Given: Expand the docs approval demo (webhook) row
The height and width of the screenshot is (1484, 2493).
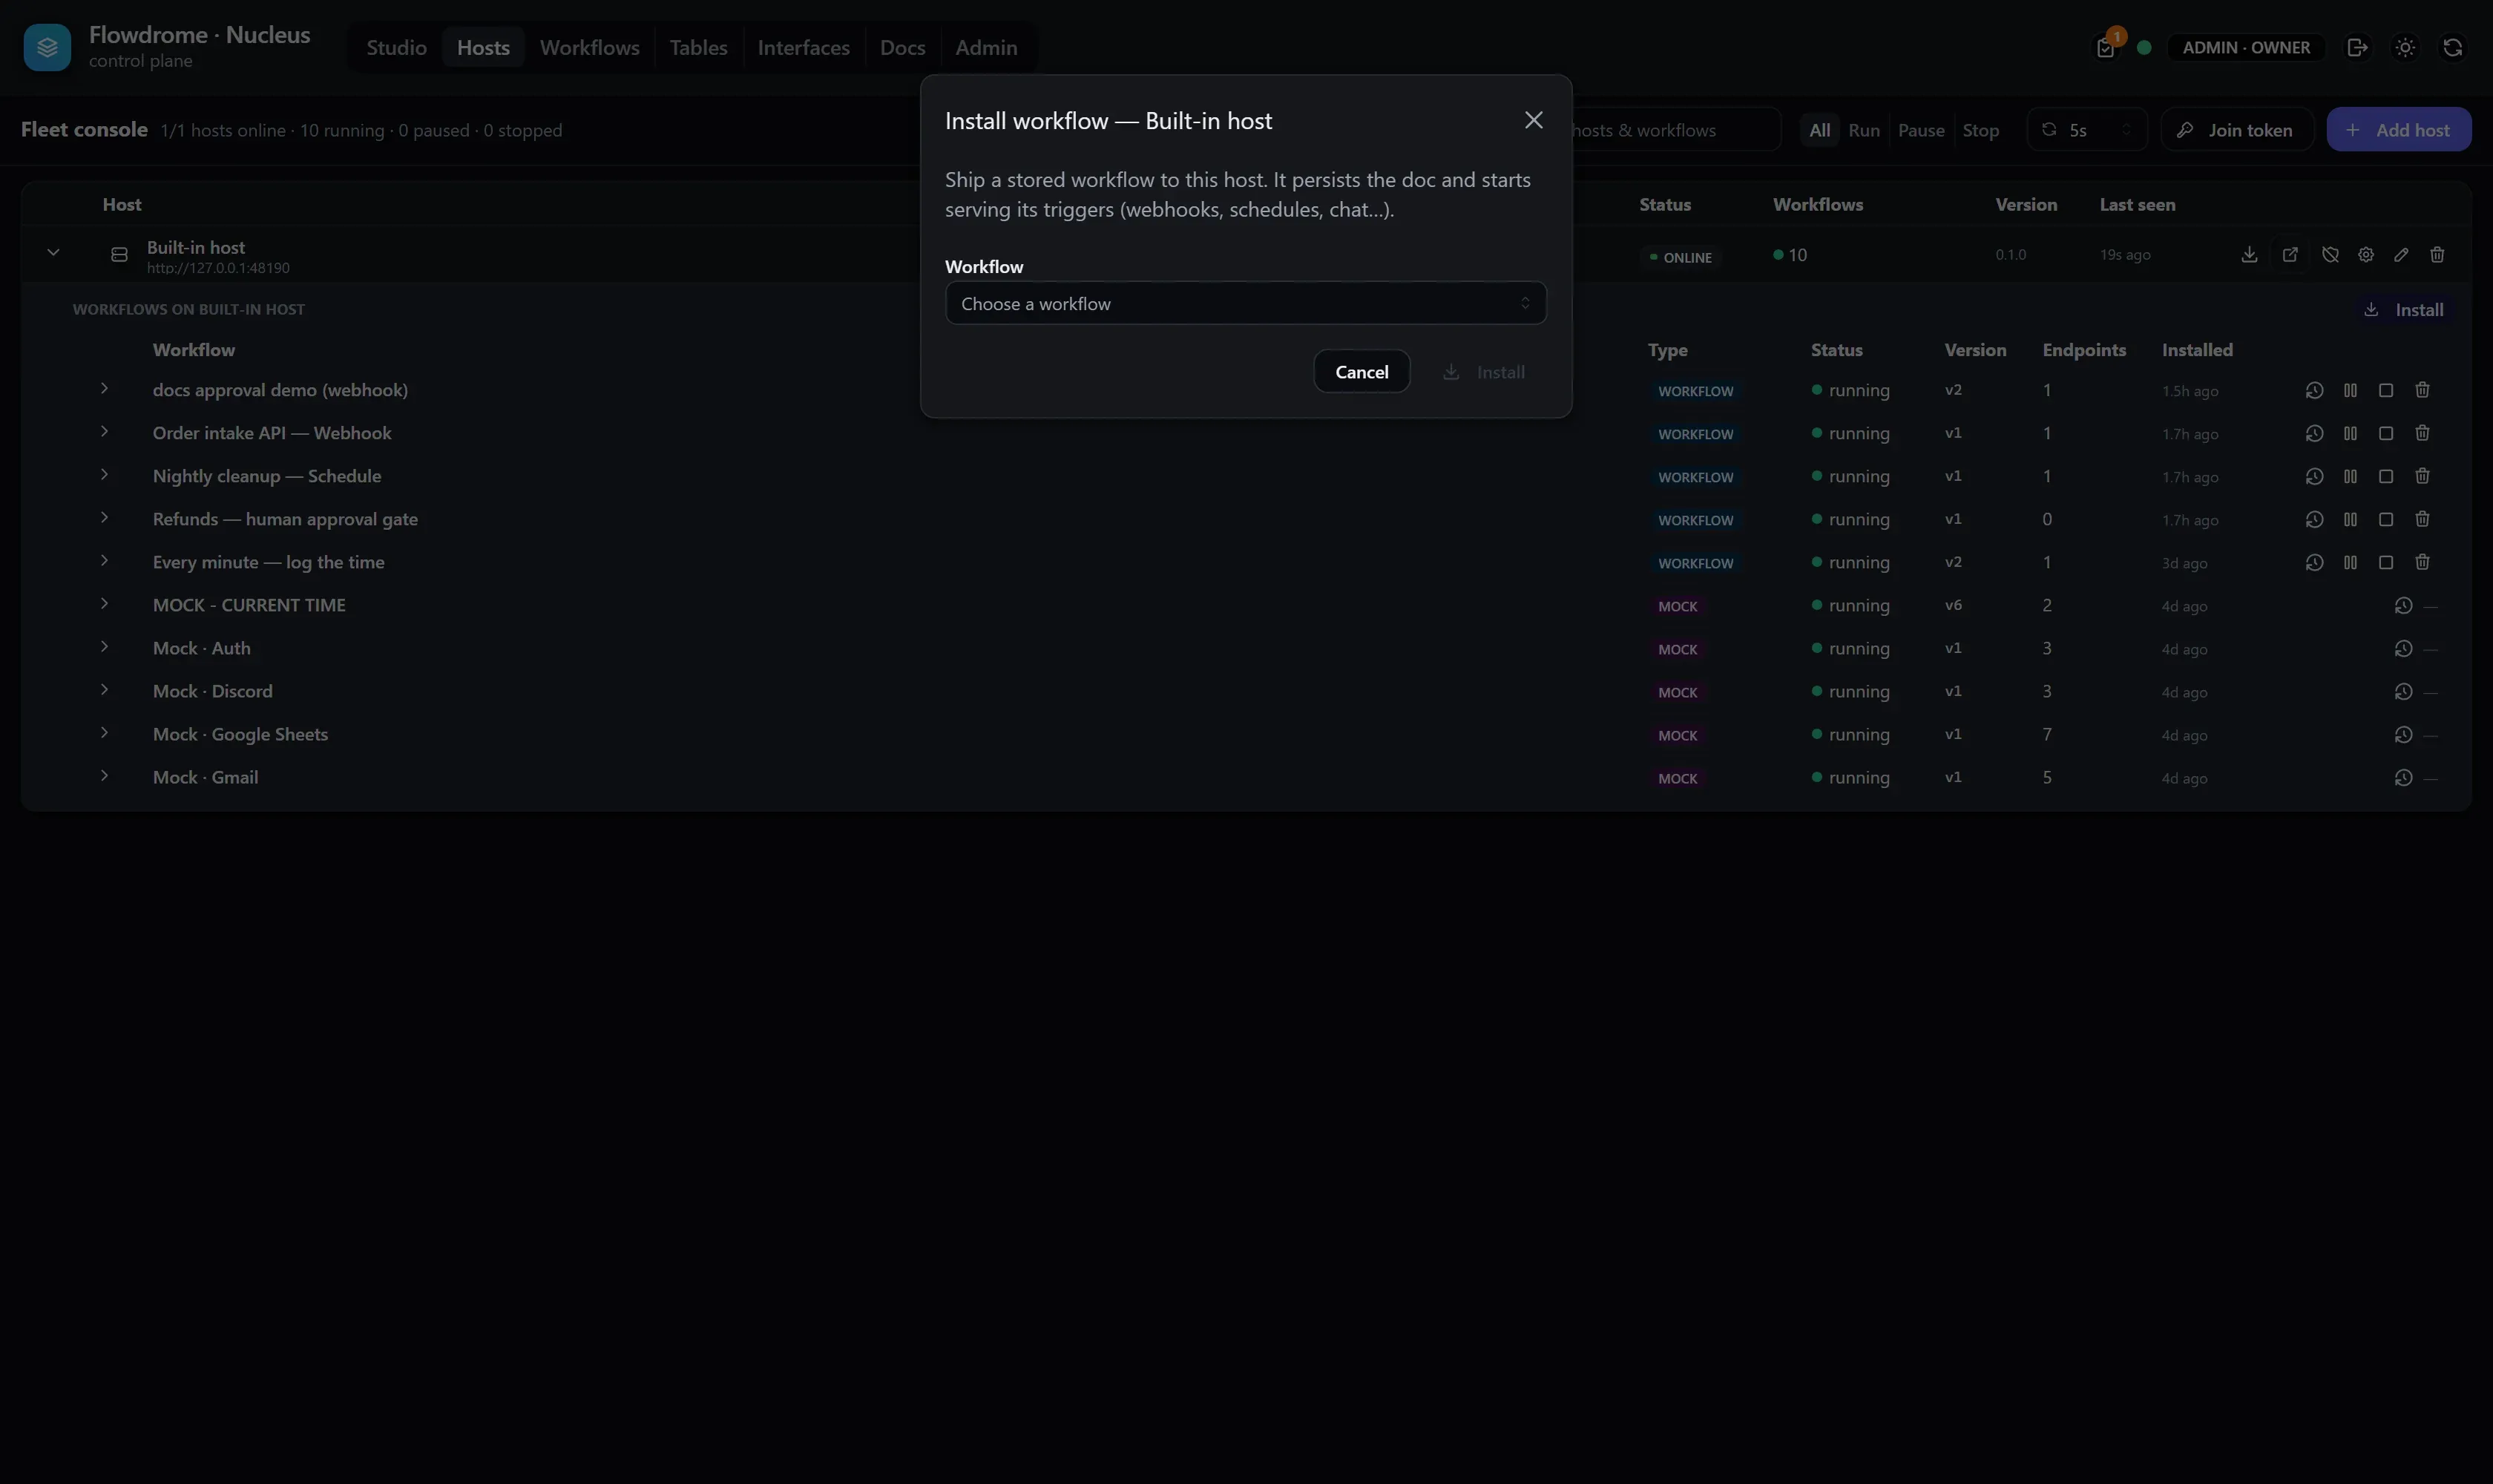Looking at the screenshot, I should (x=104, y=388).
